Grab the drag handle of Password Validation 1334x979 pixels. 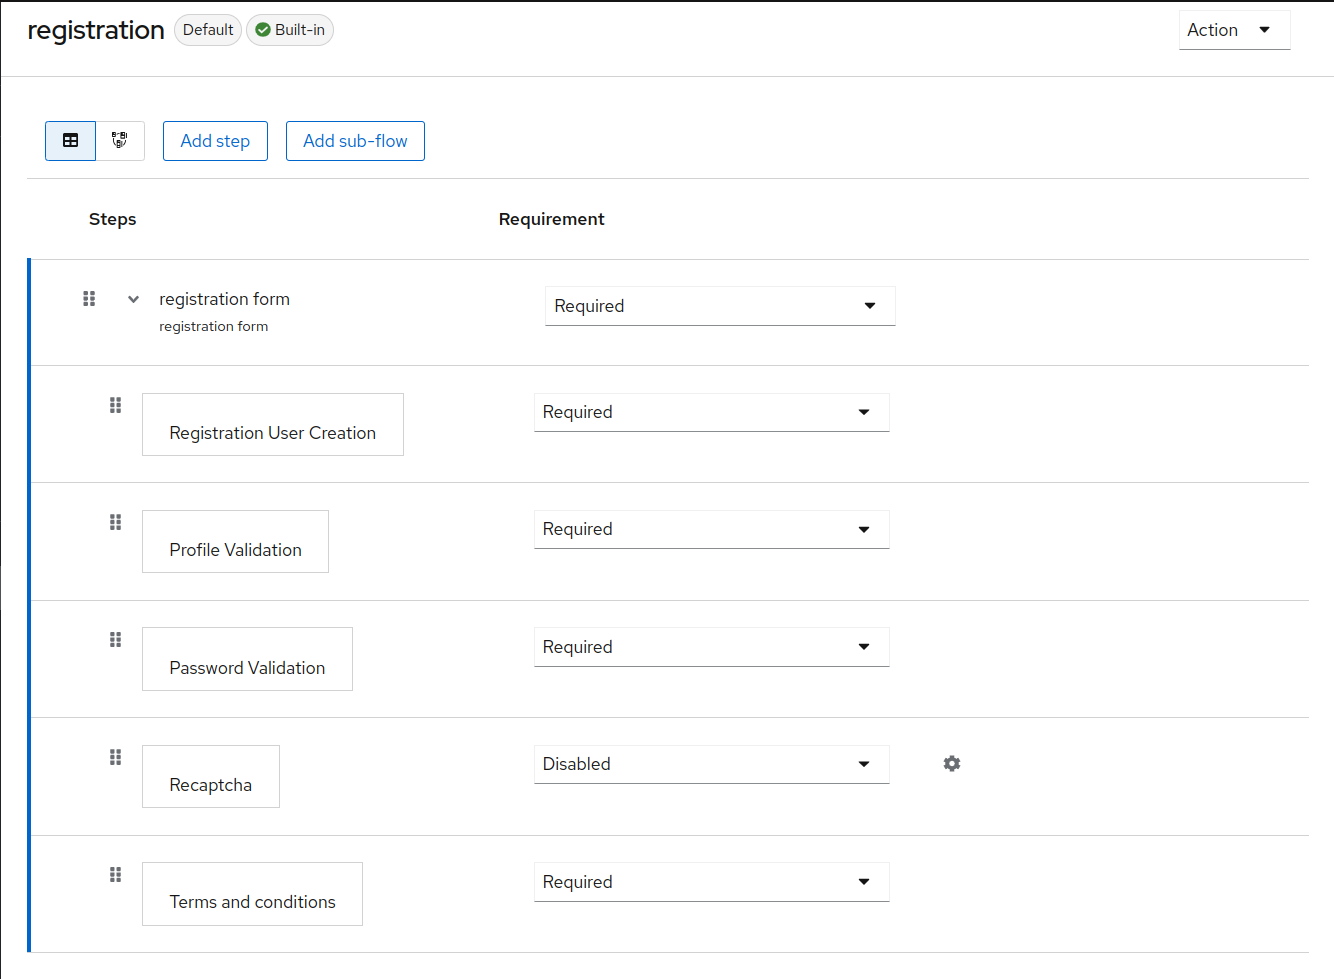(x=115, y=639)
